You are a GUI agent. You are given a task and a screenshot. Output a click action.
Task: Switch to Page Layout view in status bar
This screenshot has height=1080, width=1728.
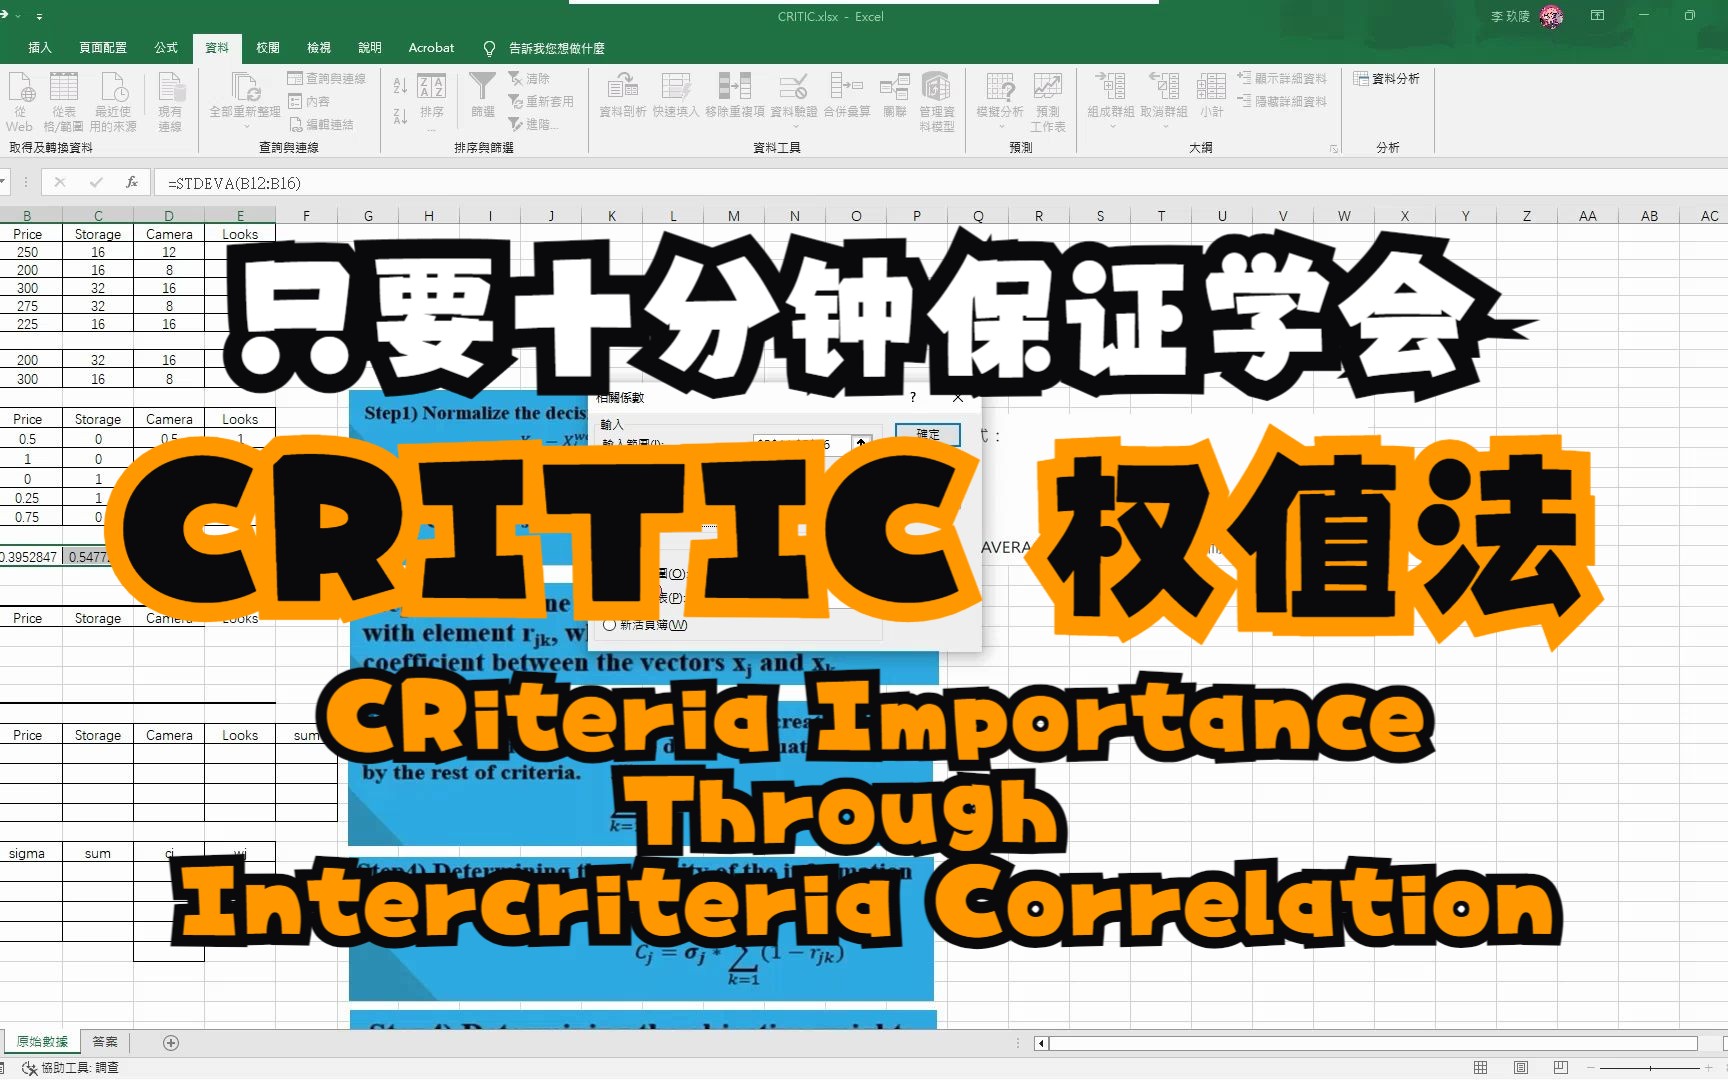tap(1521, 1067)
